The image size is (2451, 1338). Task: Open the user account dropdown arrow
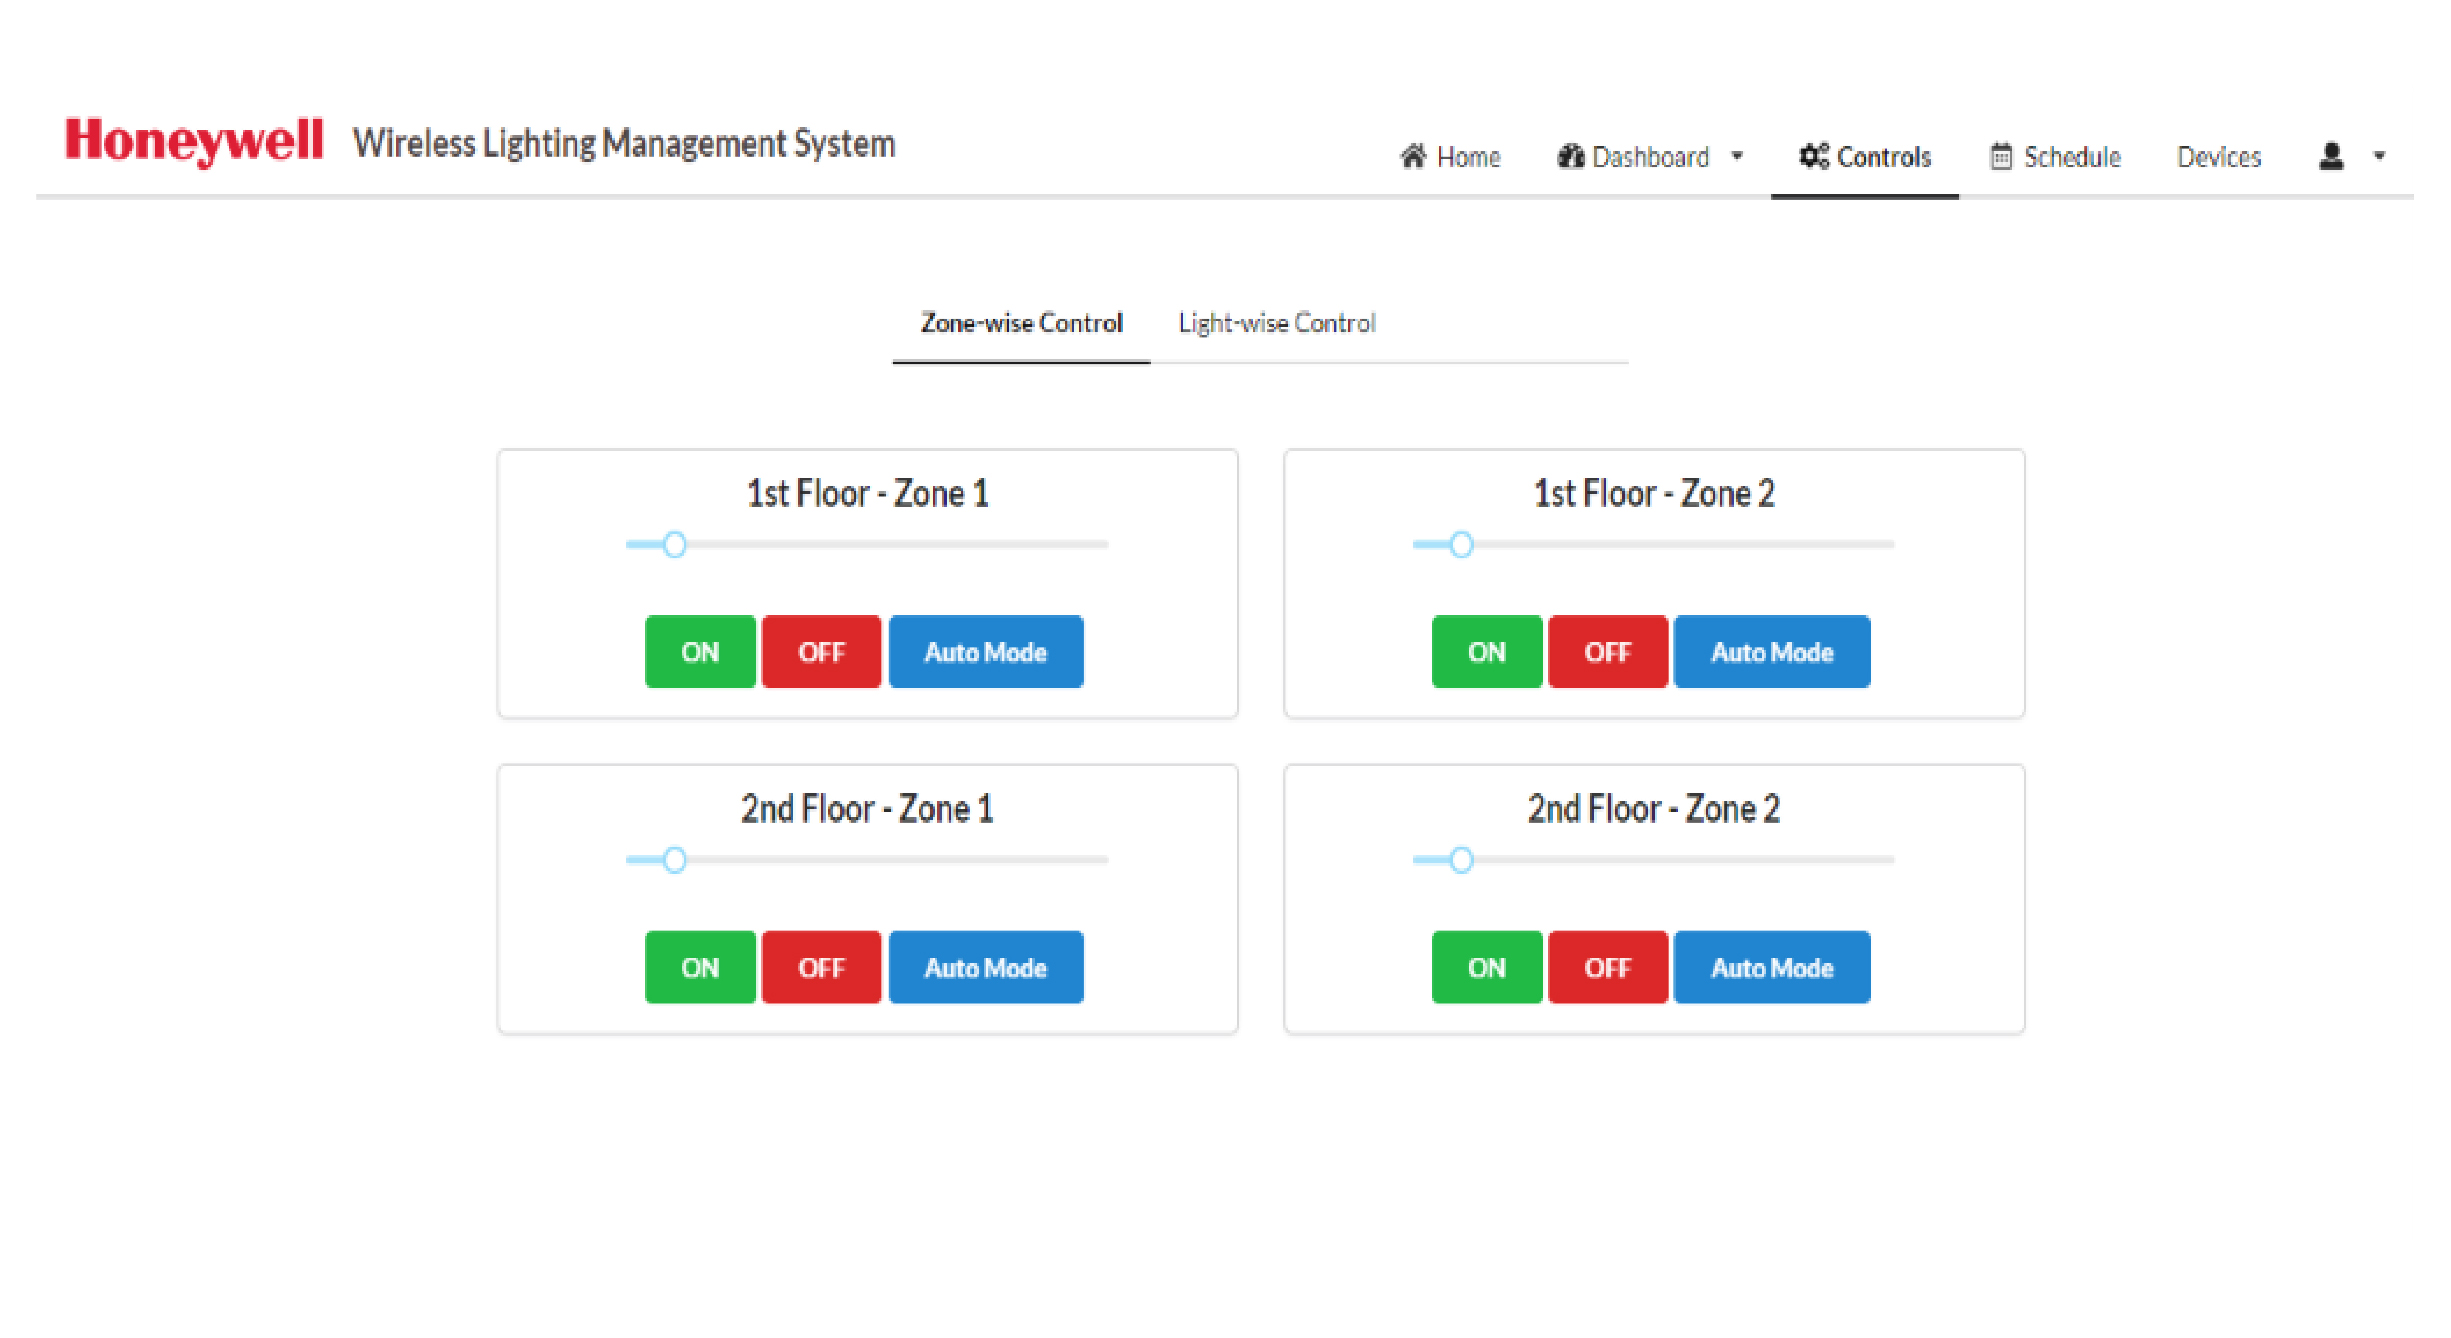[2379, 156]
